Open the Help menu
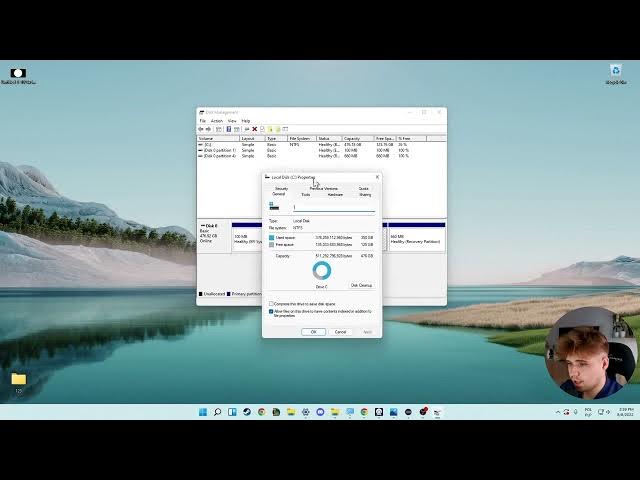This screenshot has height=480, width=640. pyautogui.click(x=246, y=121)
